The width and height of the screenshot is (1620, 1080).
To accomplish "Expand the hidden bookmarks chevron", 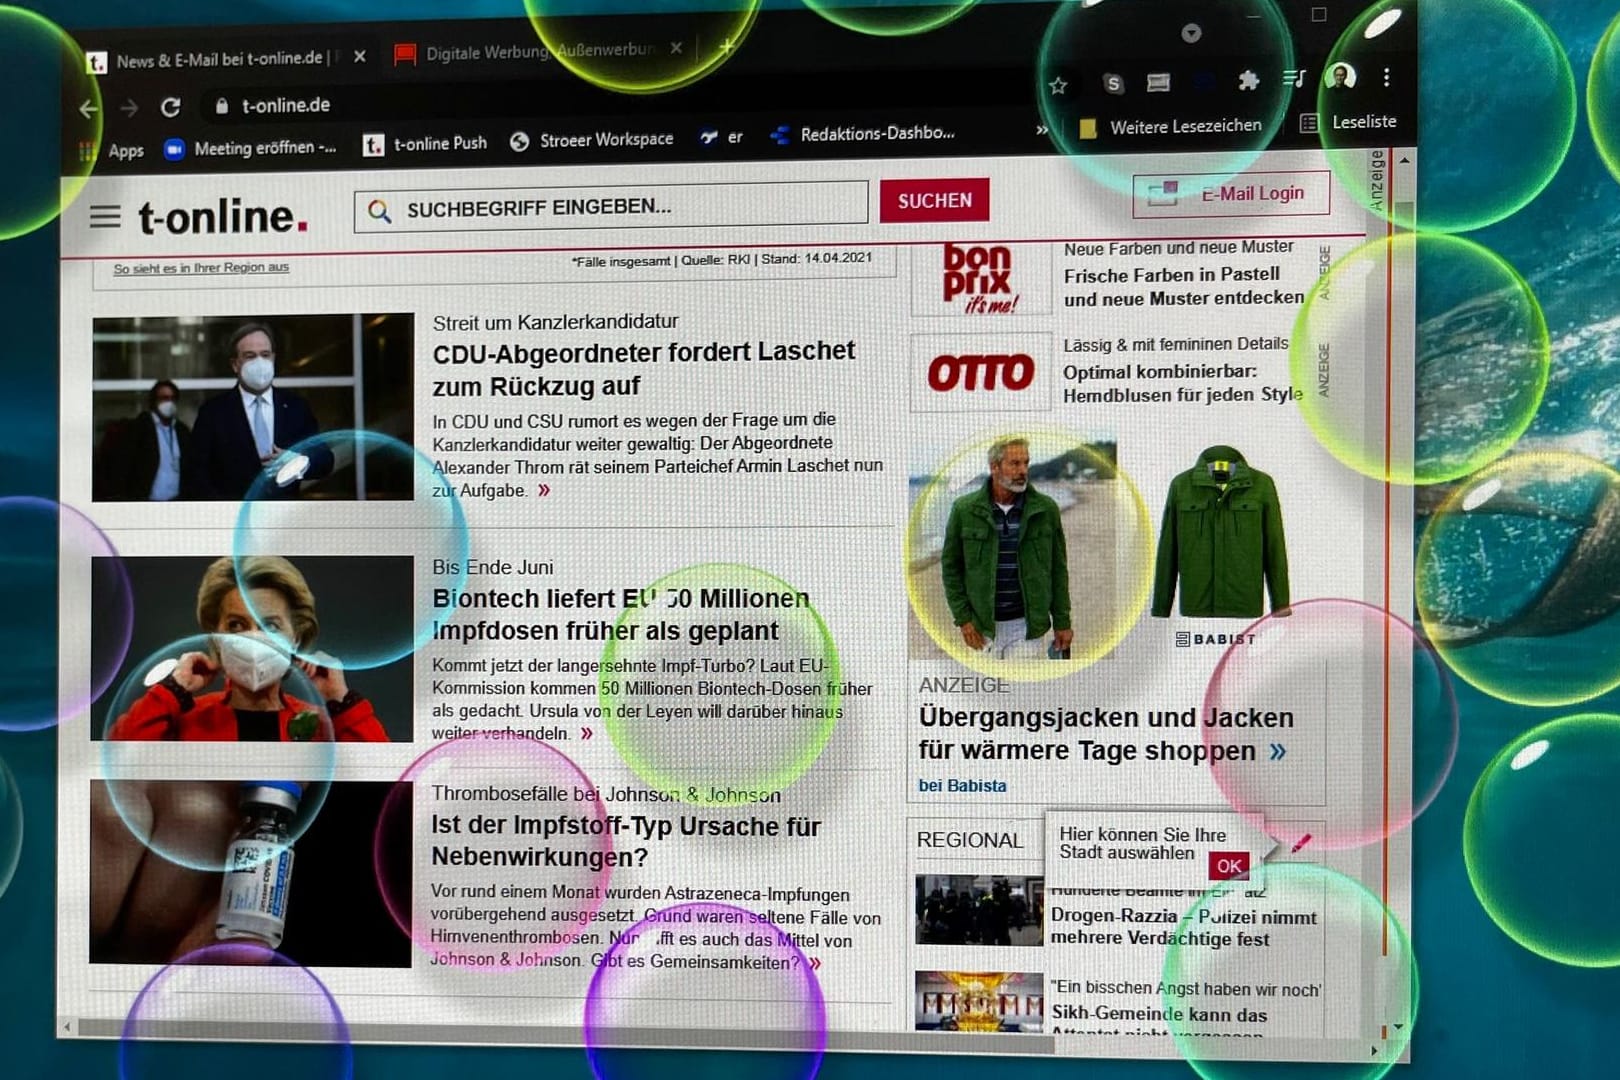I will click(1042, 130).
